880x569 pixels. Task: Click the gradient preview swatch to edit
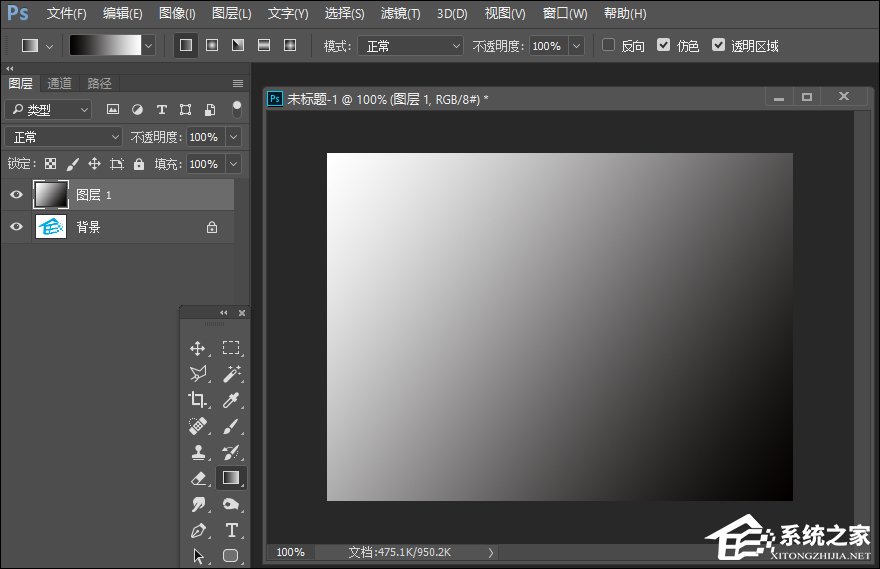104,46
